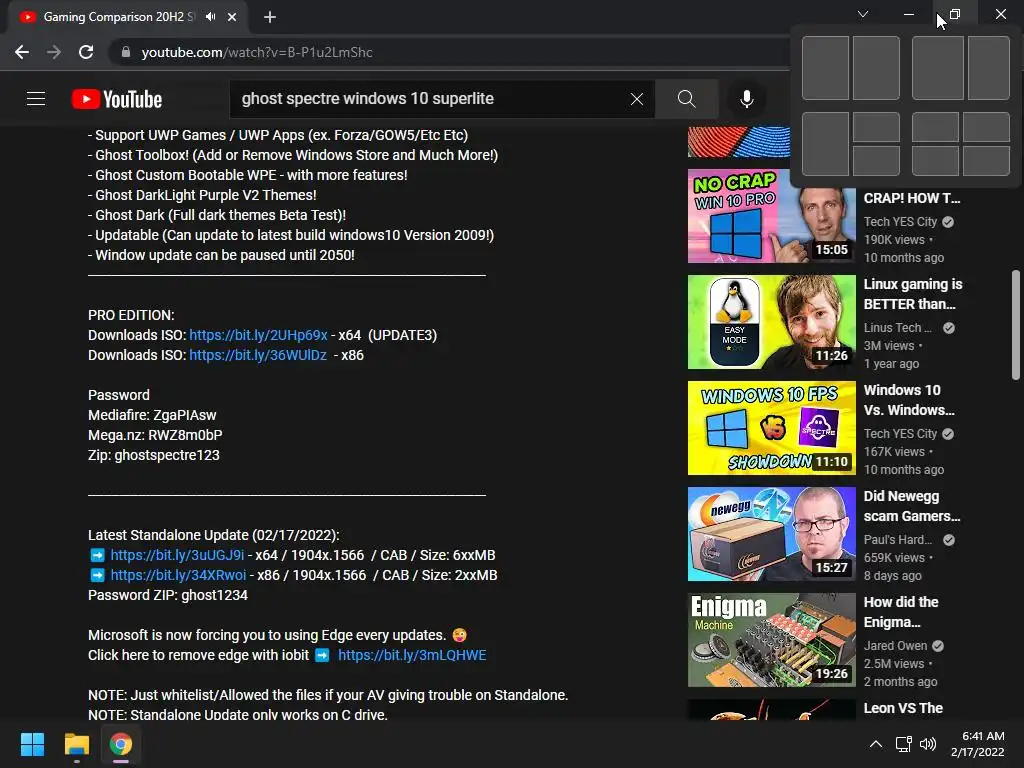This screenshot has width=1024, height=768.
Task: Click the Zip: ghostspectre123 text
Action: [153, 455]
